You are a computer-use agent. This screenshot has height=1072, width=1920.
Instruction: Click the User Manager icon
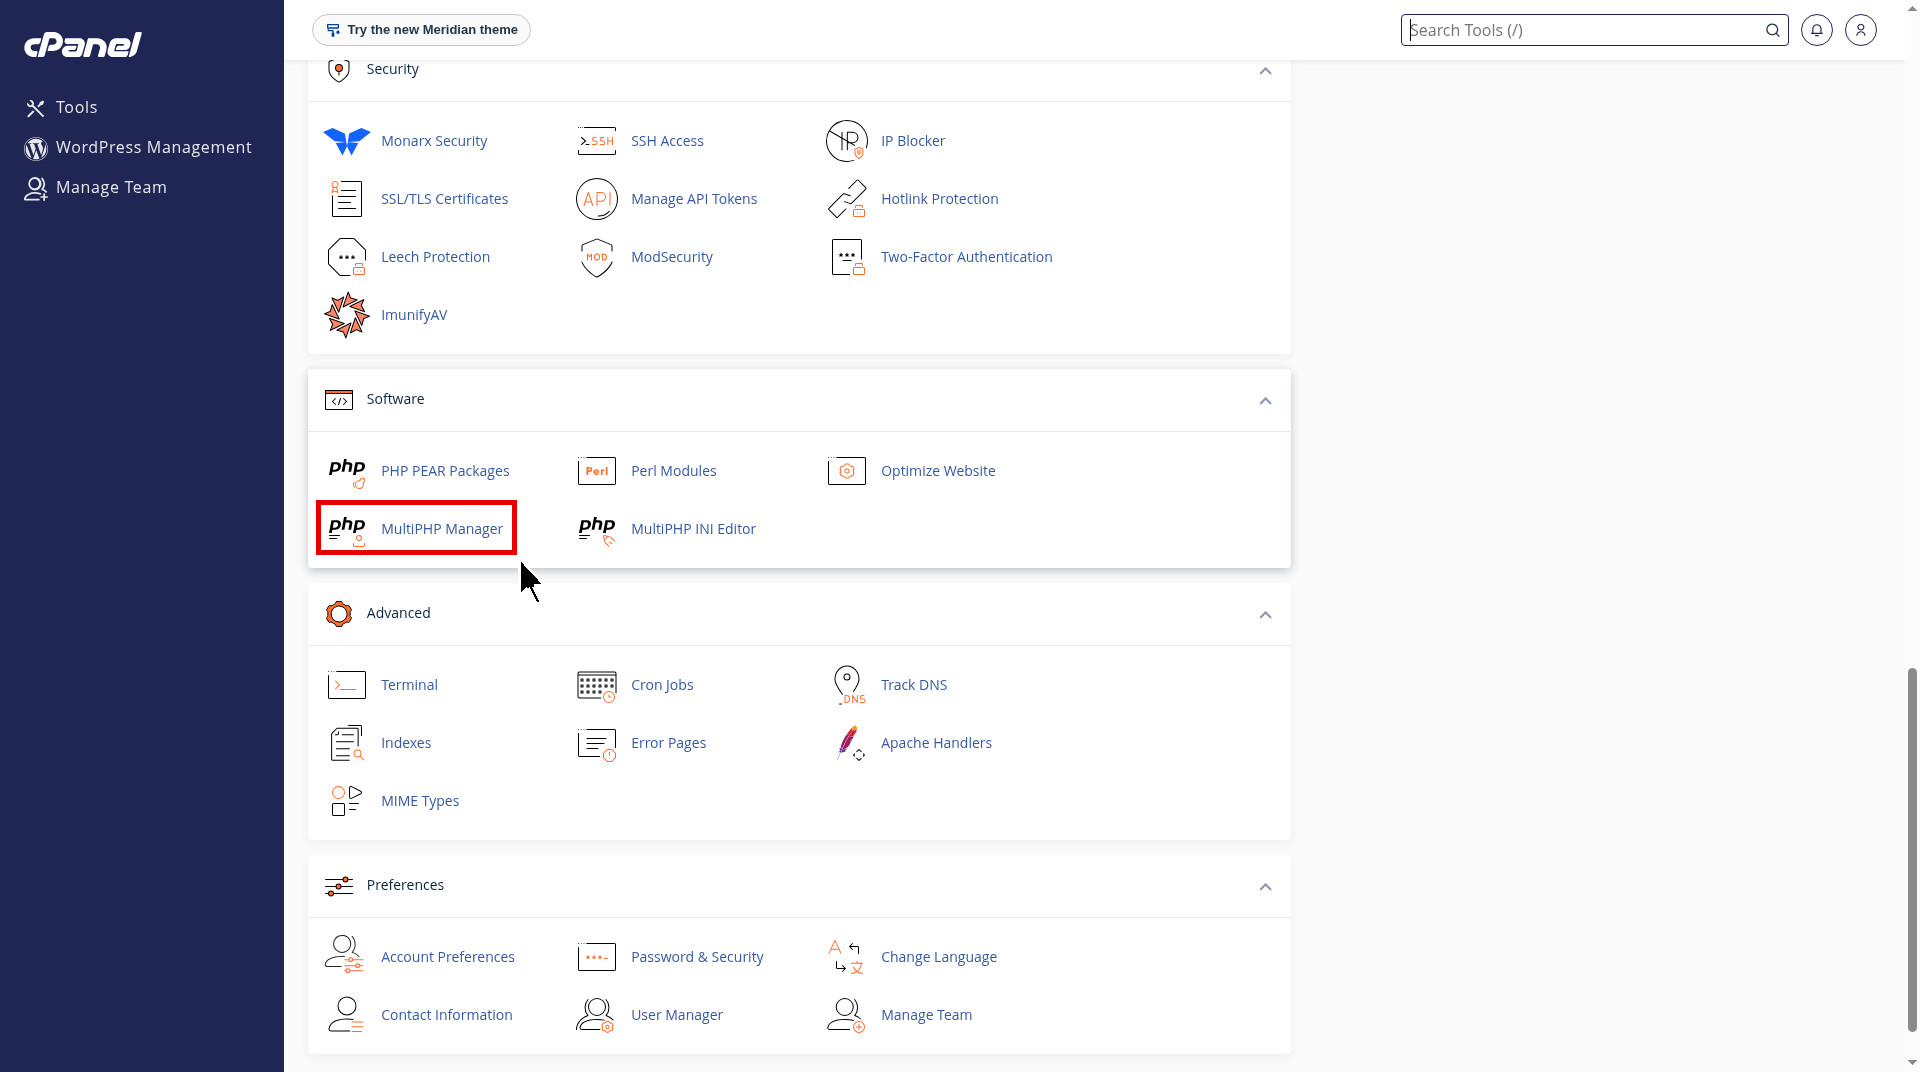point(597,1015)
